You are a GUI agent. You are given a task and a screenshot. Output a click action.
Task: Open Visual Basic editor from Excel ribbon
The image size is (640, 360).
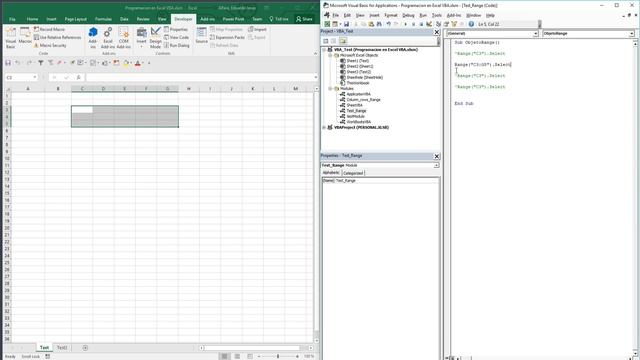coord(11,38)
